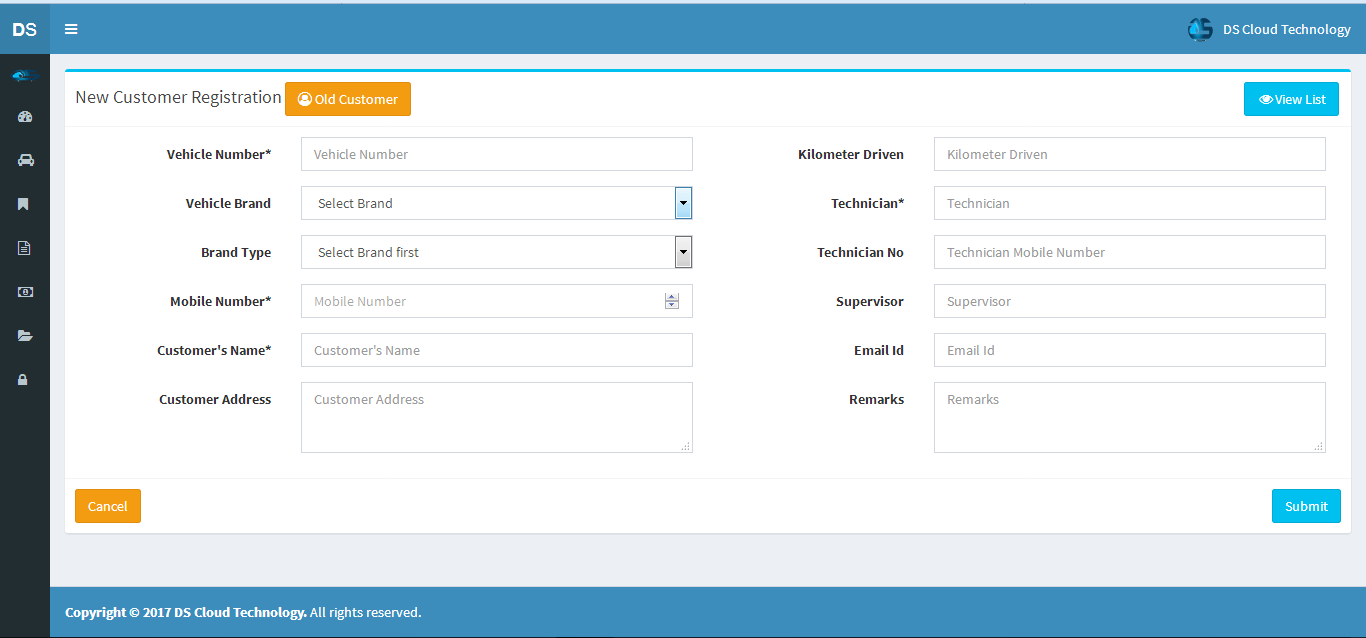
Task: Toggle the sidebar with the hamburger icon
Action: tap(70, 29)
